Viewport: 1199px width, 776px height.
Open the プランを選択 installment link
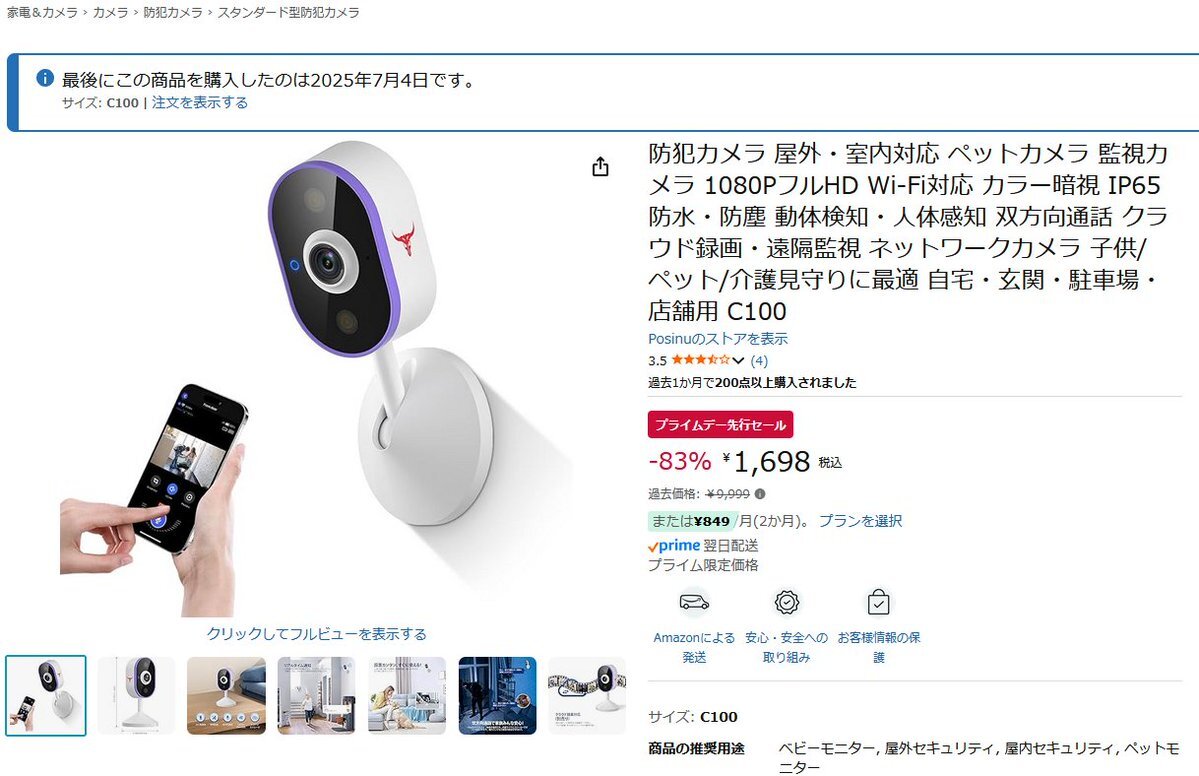point(860,521)
